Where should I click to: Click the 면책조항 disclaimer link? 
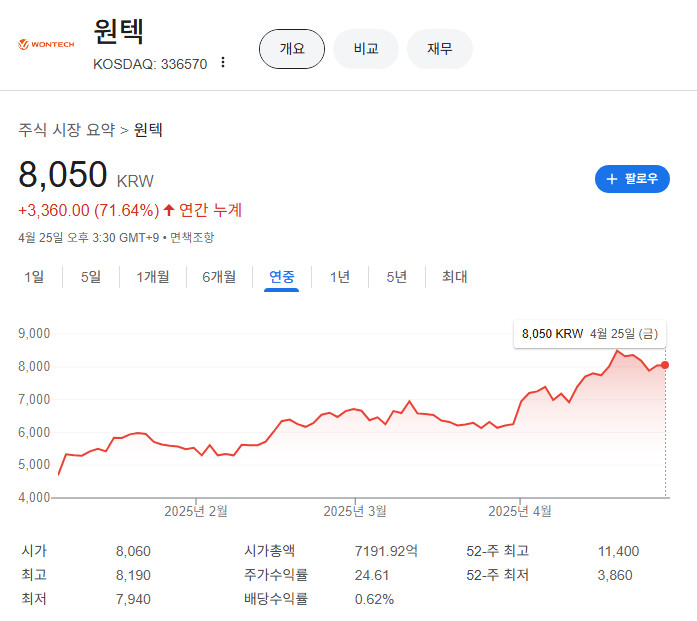(192, 237)
